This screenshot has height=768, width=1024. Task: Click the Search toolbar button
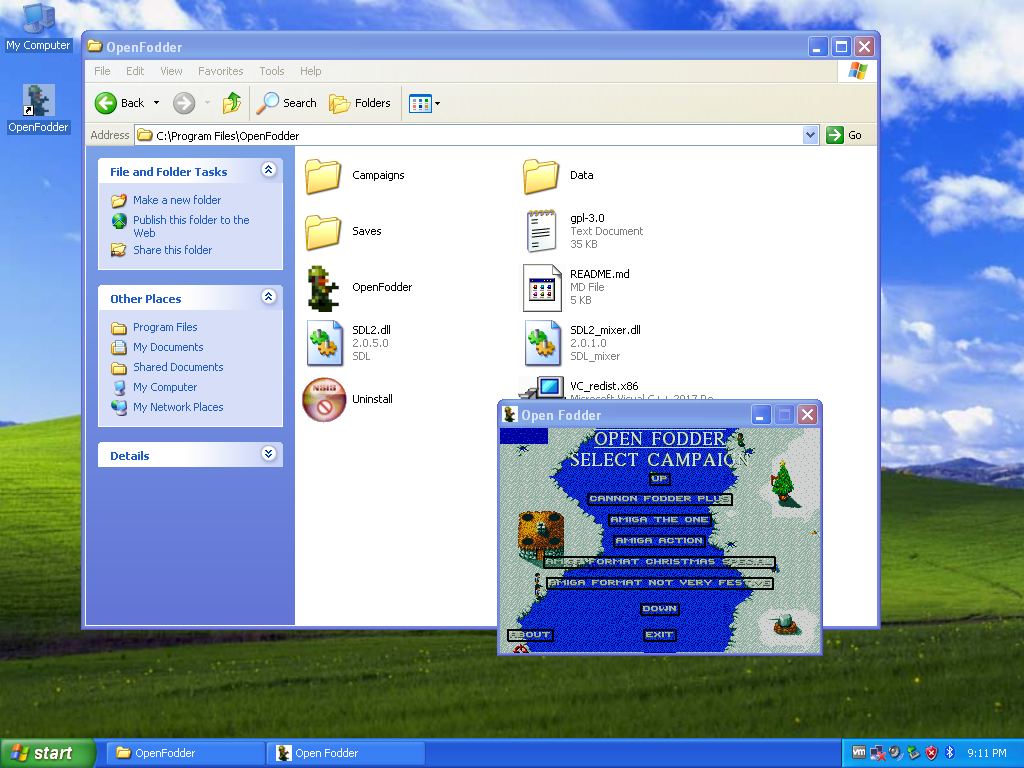tap(286, 103)
